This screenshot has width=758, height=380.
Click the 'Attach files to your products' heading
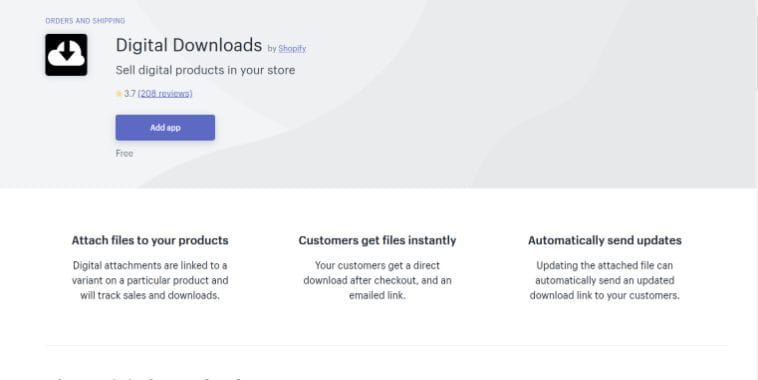click(x=150, y=240)
